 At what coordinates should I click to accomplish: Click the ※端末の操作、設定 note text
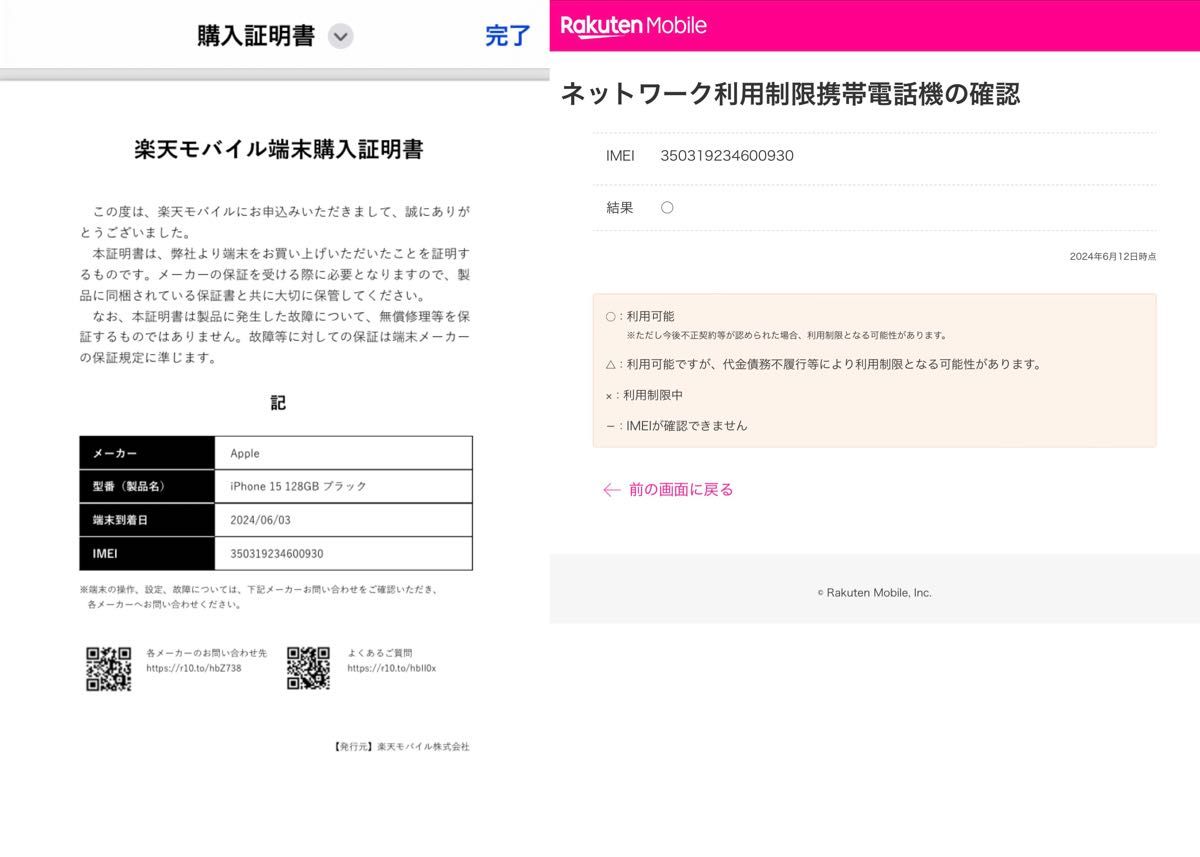258,597
